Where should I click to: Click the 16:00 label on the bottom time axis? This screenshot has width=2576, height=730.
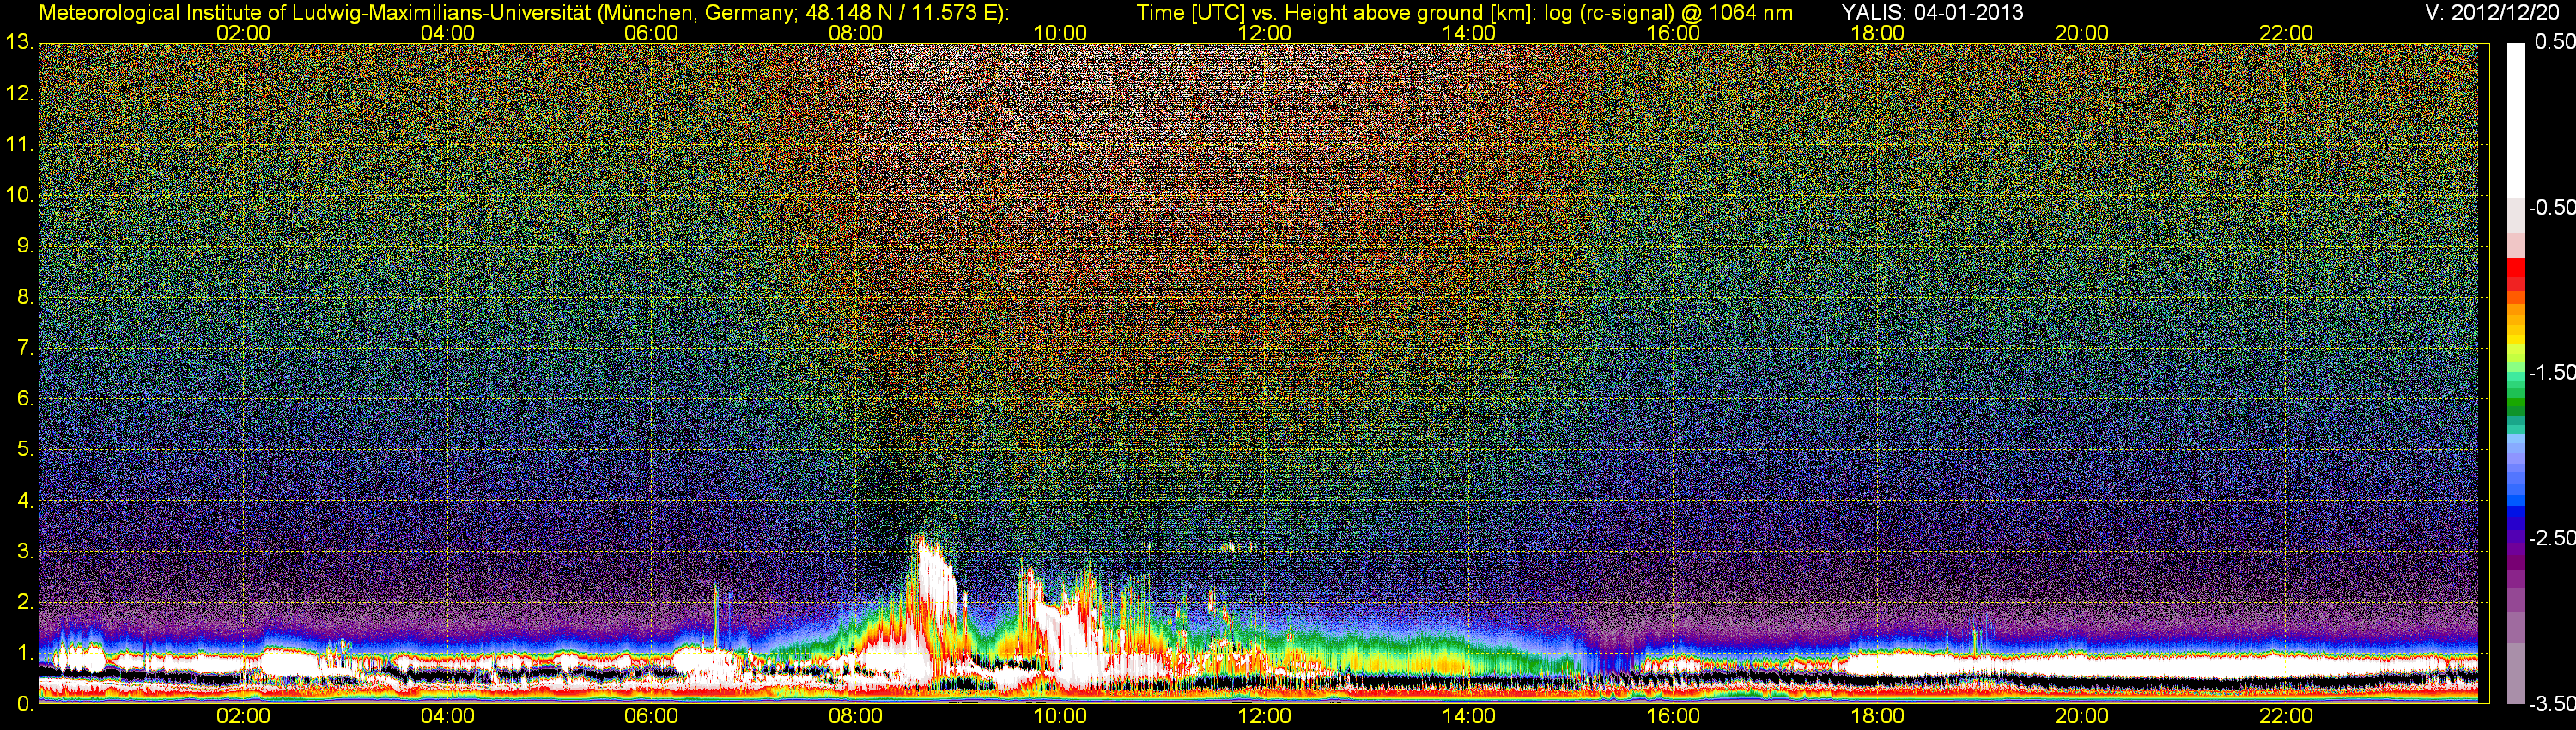pos(1673,716)
